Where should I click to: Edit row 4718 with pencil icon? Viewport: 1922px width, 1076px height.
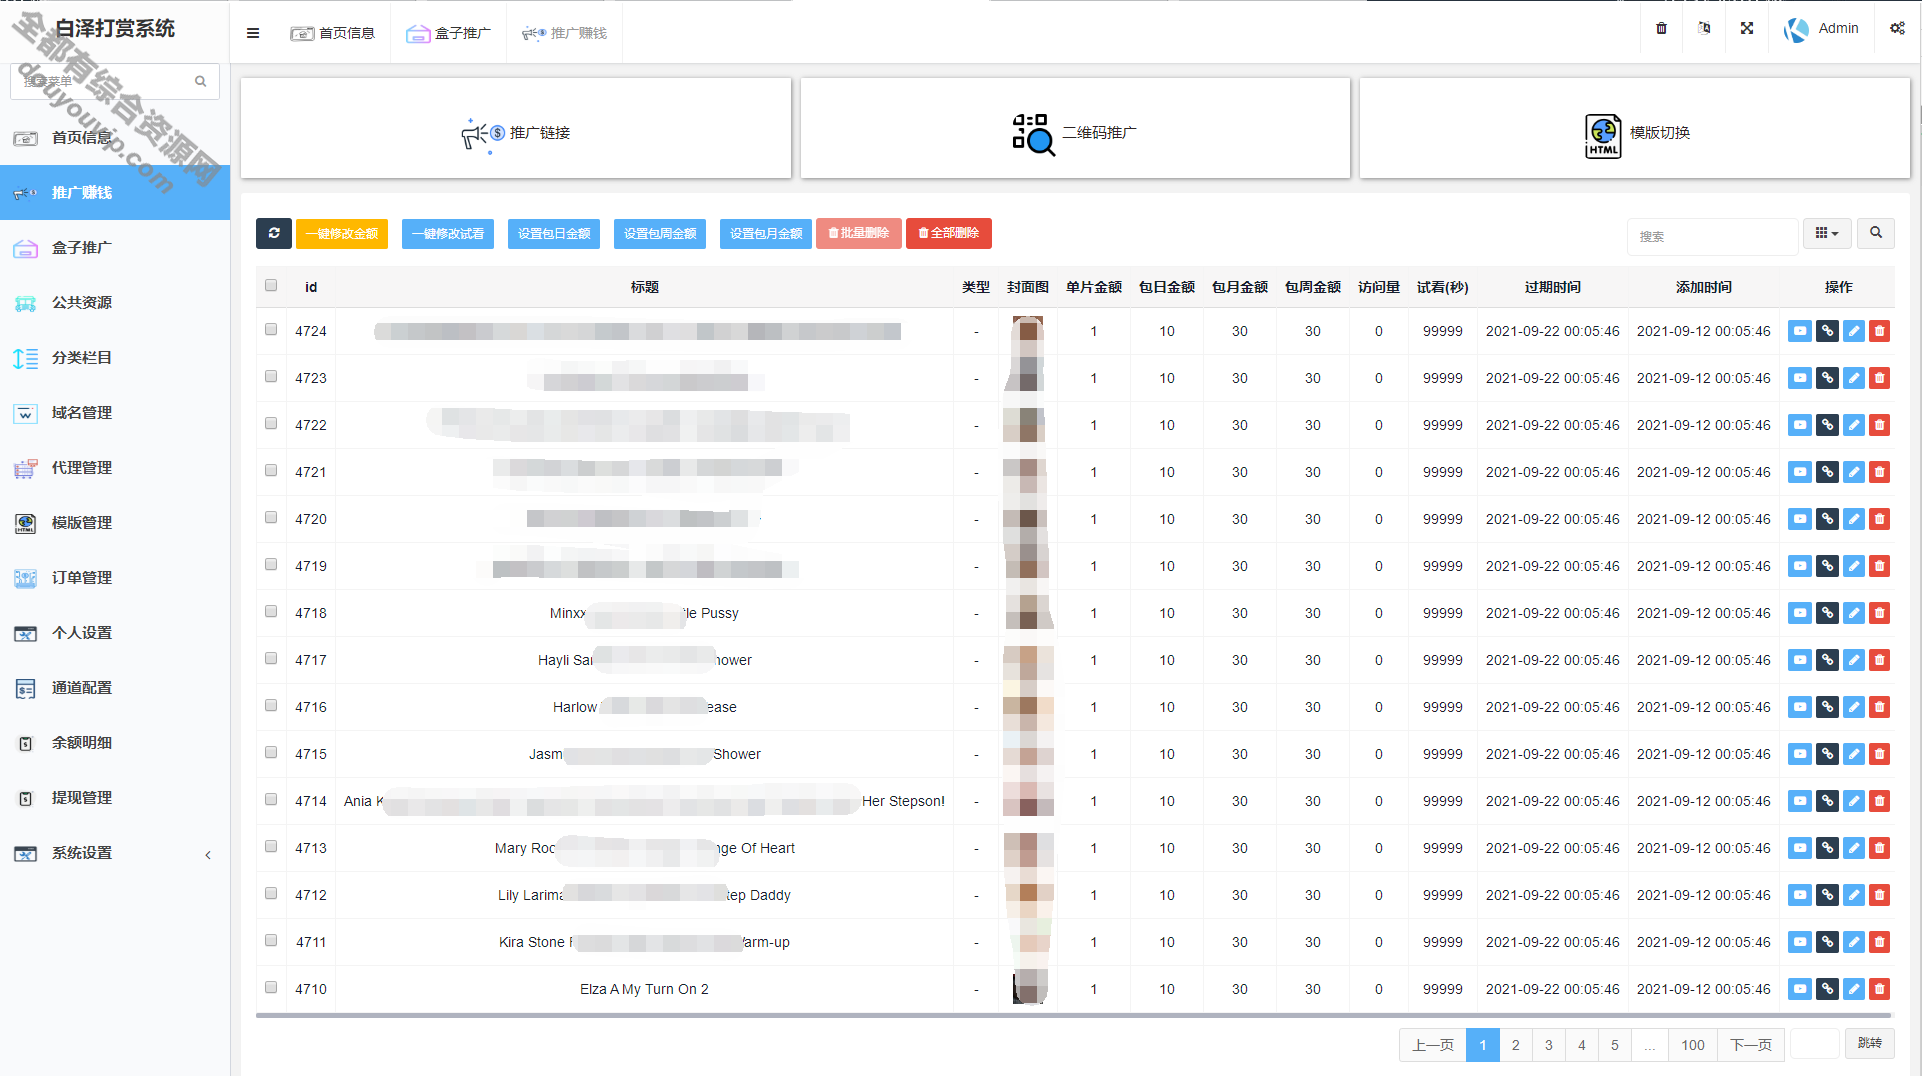pos(1853,613)
